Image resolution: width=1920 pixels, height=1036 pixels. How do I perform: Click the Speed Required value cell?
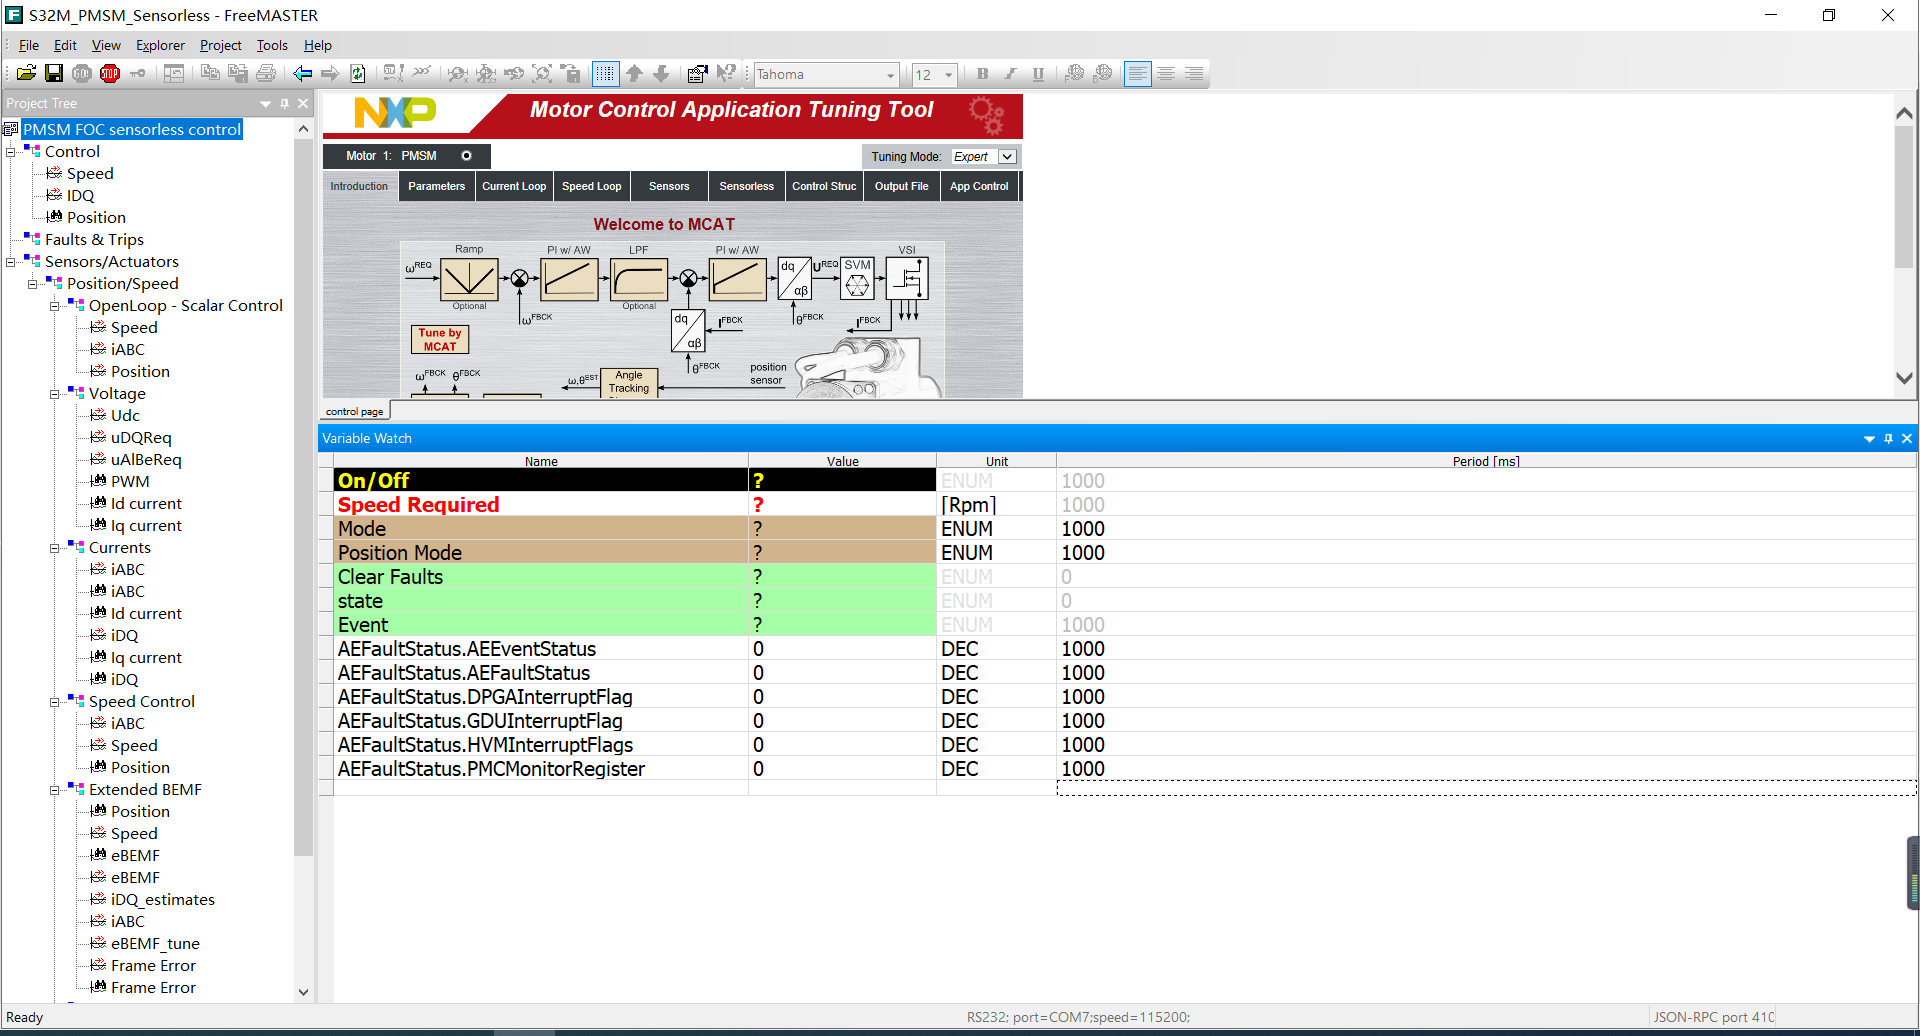(842, 505)
